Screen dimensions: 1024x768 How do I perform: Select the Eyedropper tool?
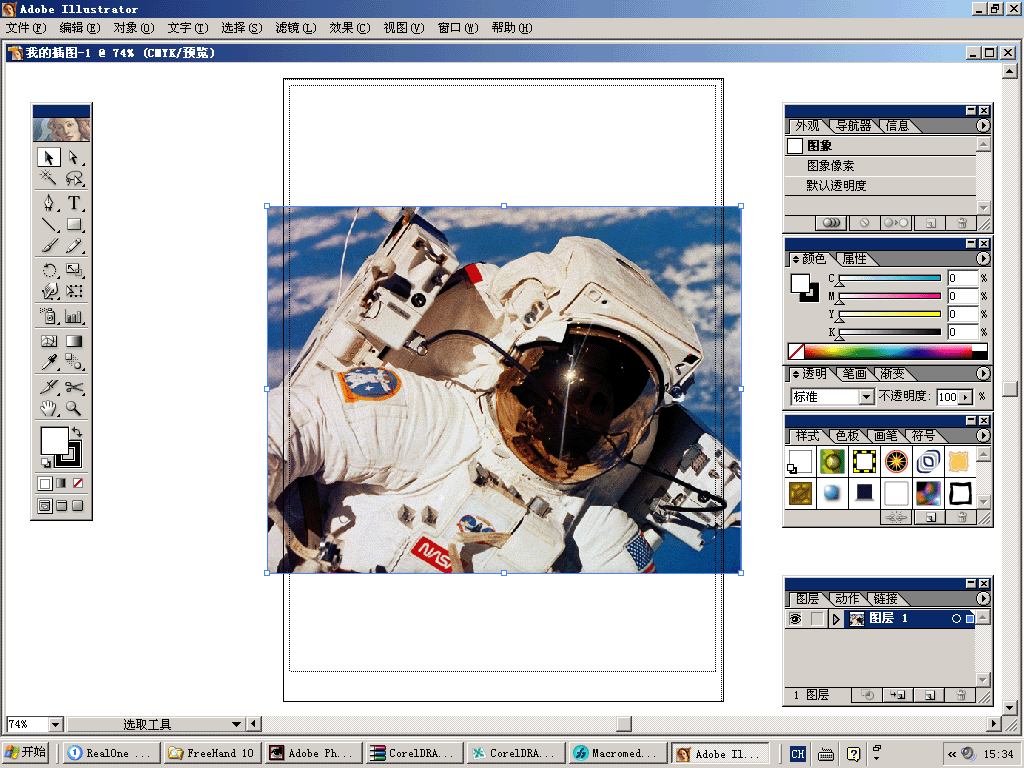click(x=48, y=362)
